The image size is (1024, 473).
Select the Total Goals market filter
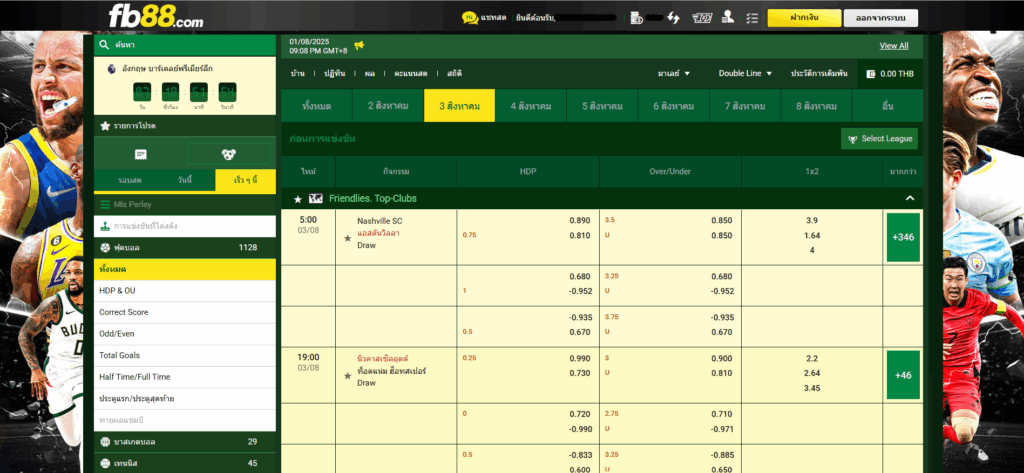coord(185,355)
